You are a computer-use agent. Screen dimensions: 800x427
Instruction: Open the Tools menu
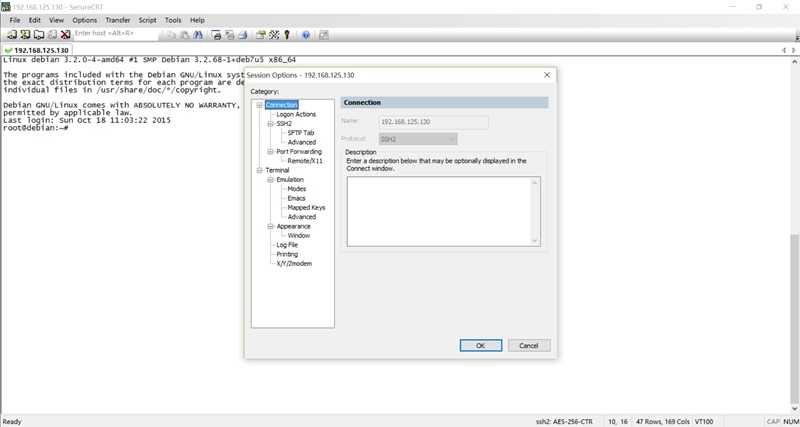click(173, 20)
